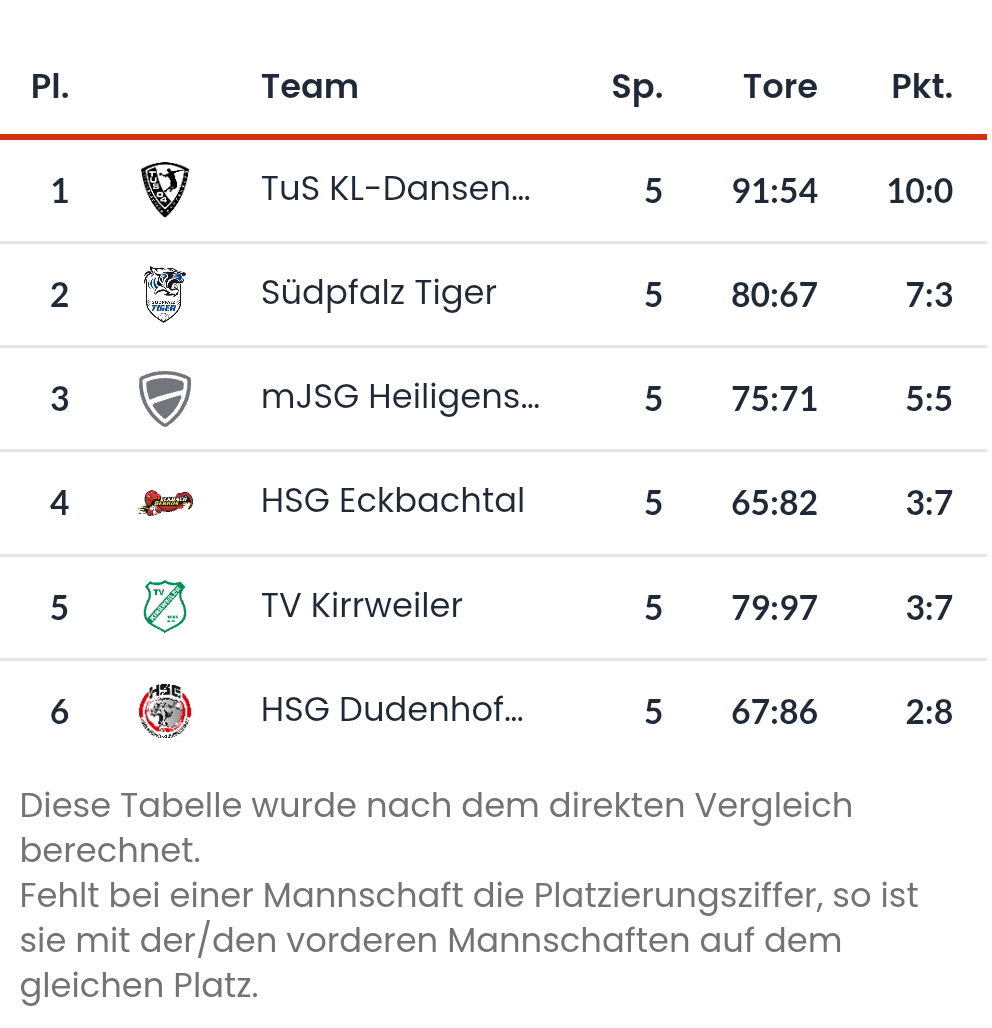Select the TV Kirrweiler team name
Screen dimensions: 992x1028
pyautogui.click(x=361, y=605)
